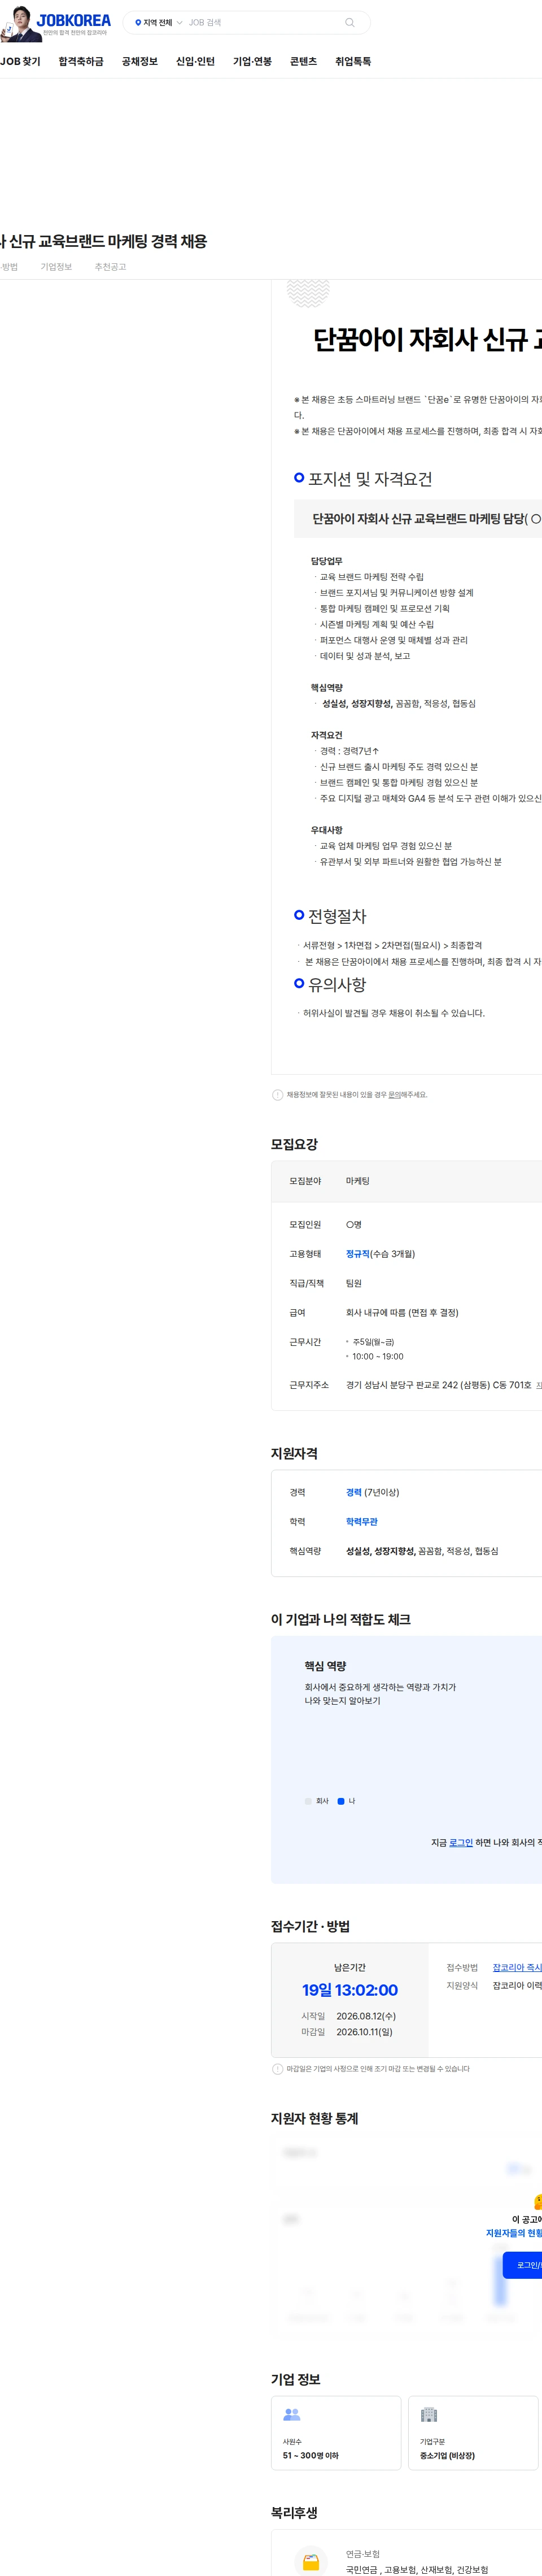Click the 회사 내규에 따름 salary text
This screenshot has width=542, height=2576.
tap(402, 1313)
